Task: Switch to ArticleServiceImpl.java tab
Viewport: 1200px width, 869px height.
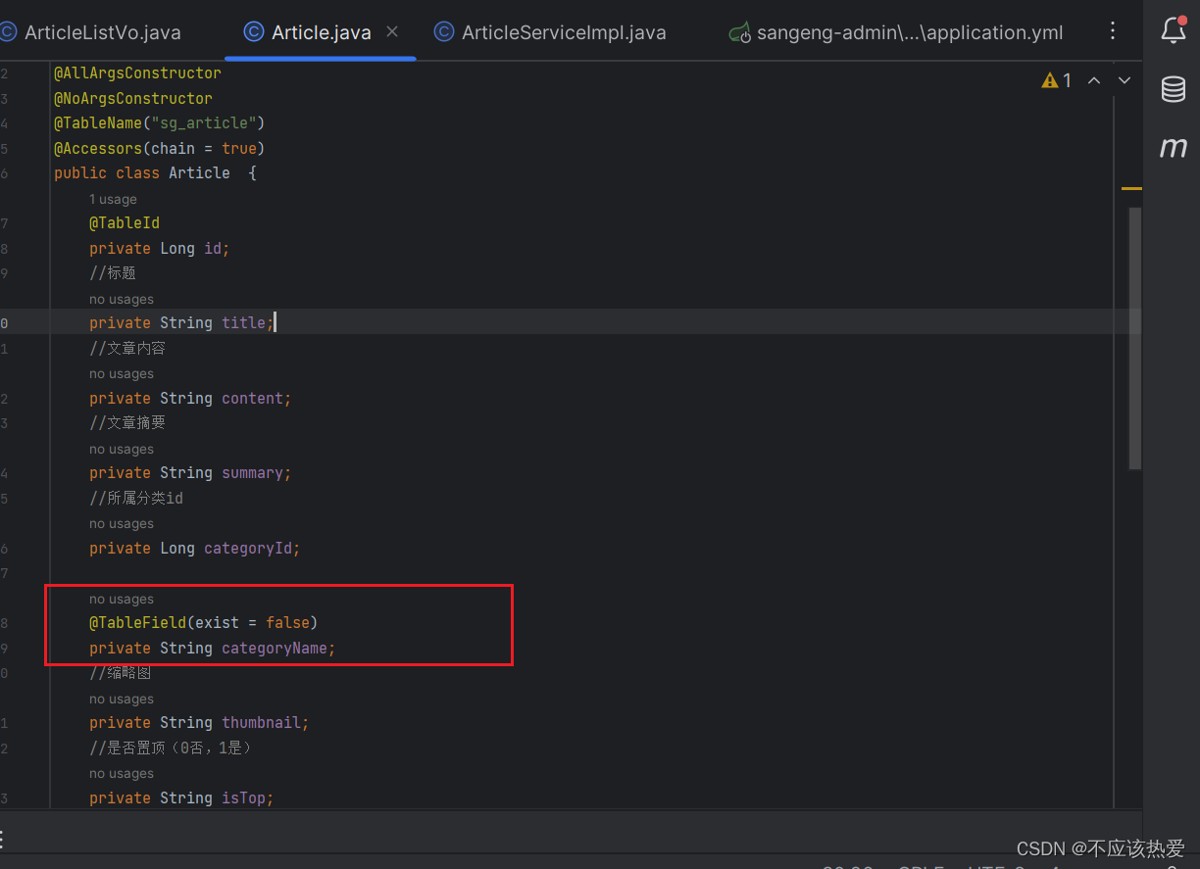Action: (x=550, y=32)
